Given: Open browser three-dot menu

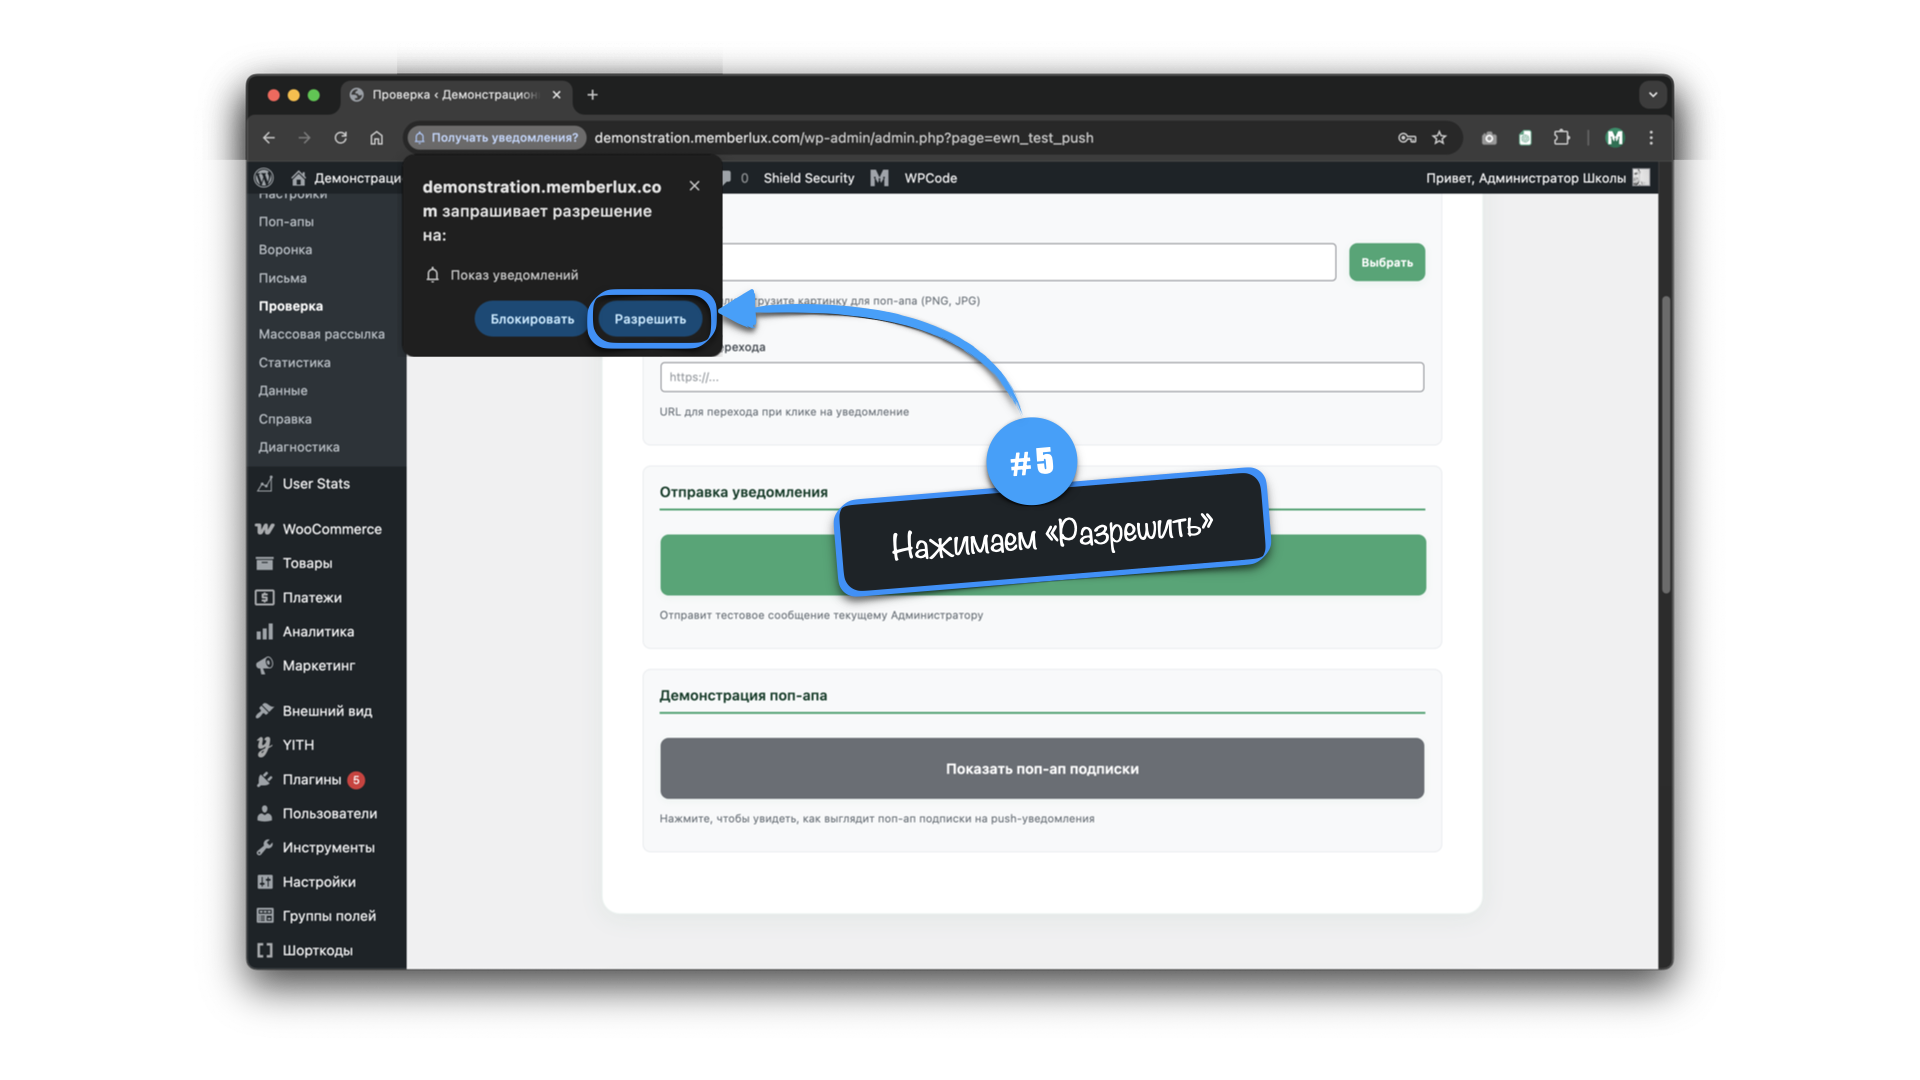Looking at the screenshot, I should 1651,138.
